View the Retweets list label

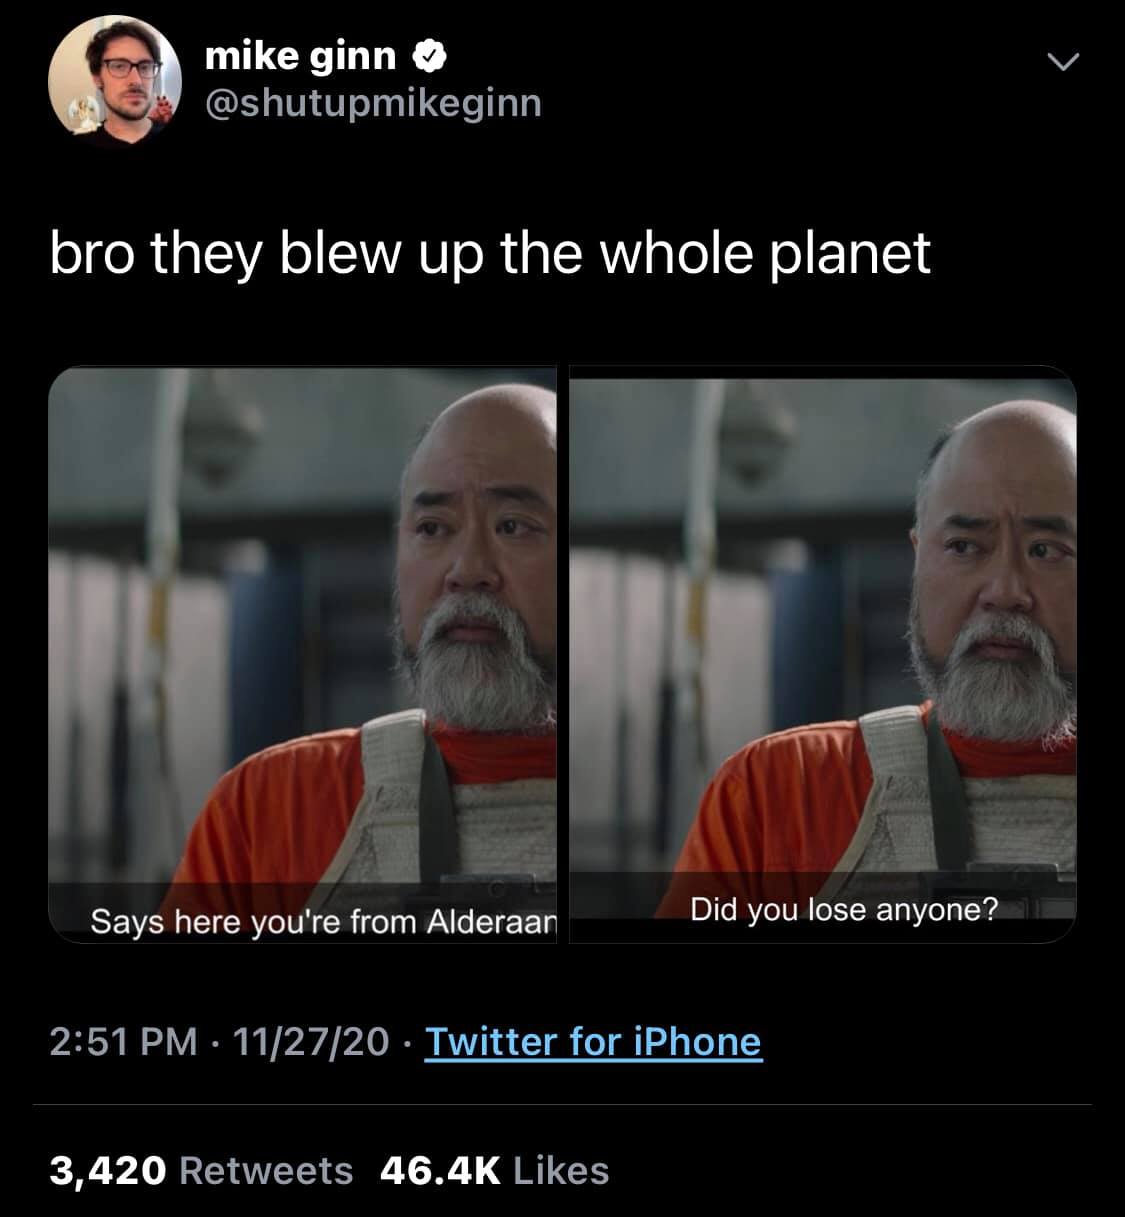pyautogui.click(x=266, y=1171)
